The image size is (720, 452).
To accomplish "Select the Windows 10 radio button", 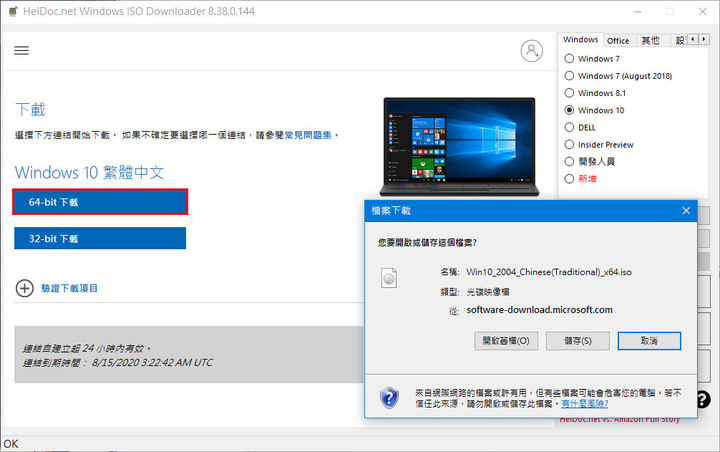I will coord(569,110).
